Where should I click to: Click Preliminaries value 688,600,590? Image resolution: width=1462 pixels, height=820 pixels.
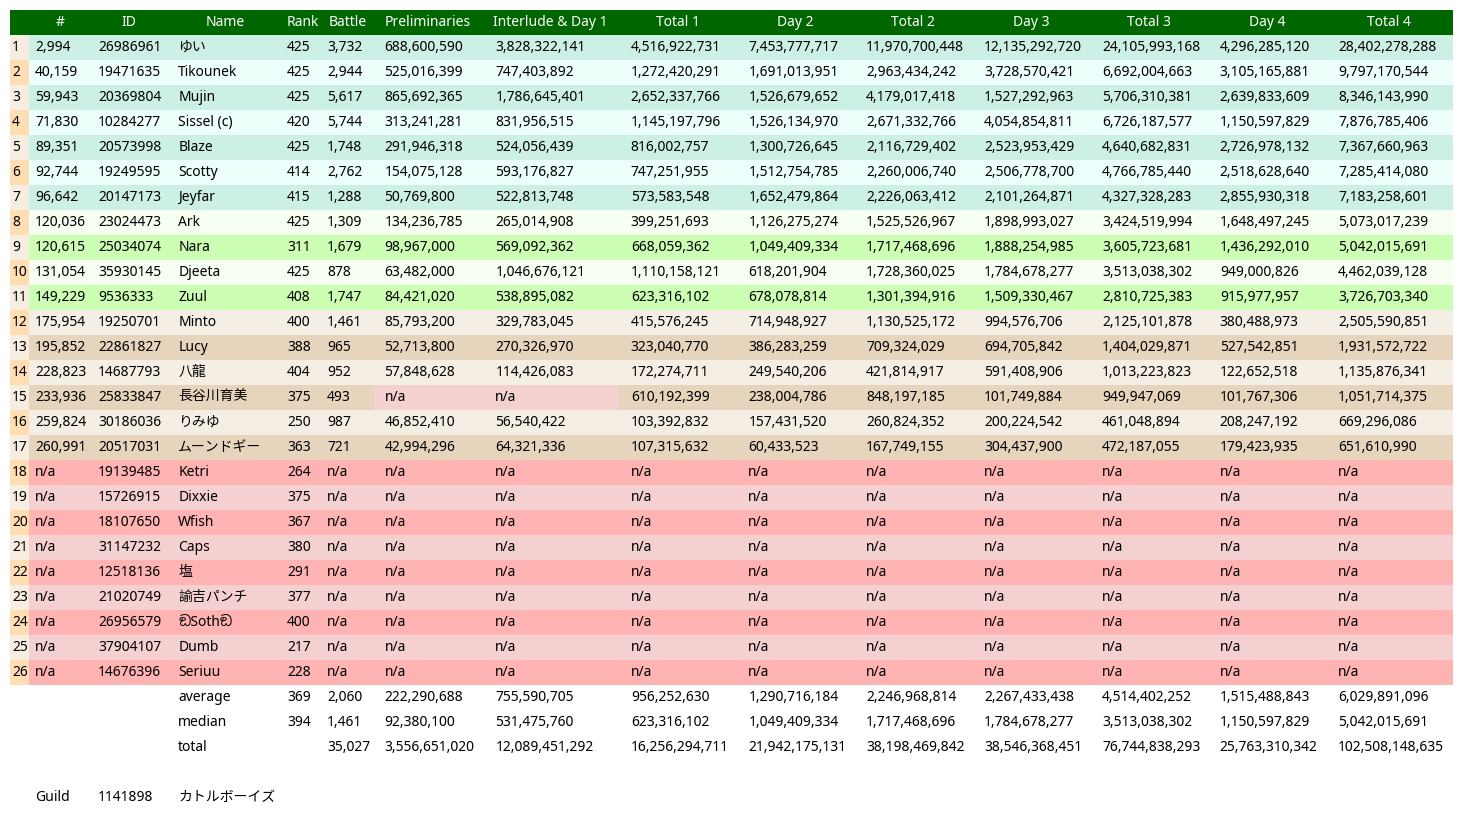point(423,46)
